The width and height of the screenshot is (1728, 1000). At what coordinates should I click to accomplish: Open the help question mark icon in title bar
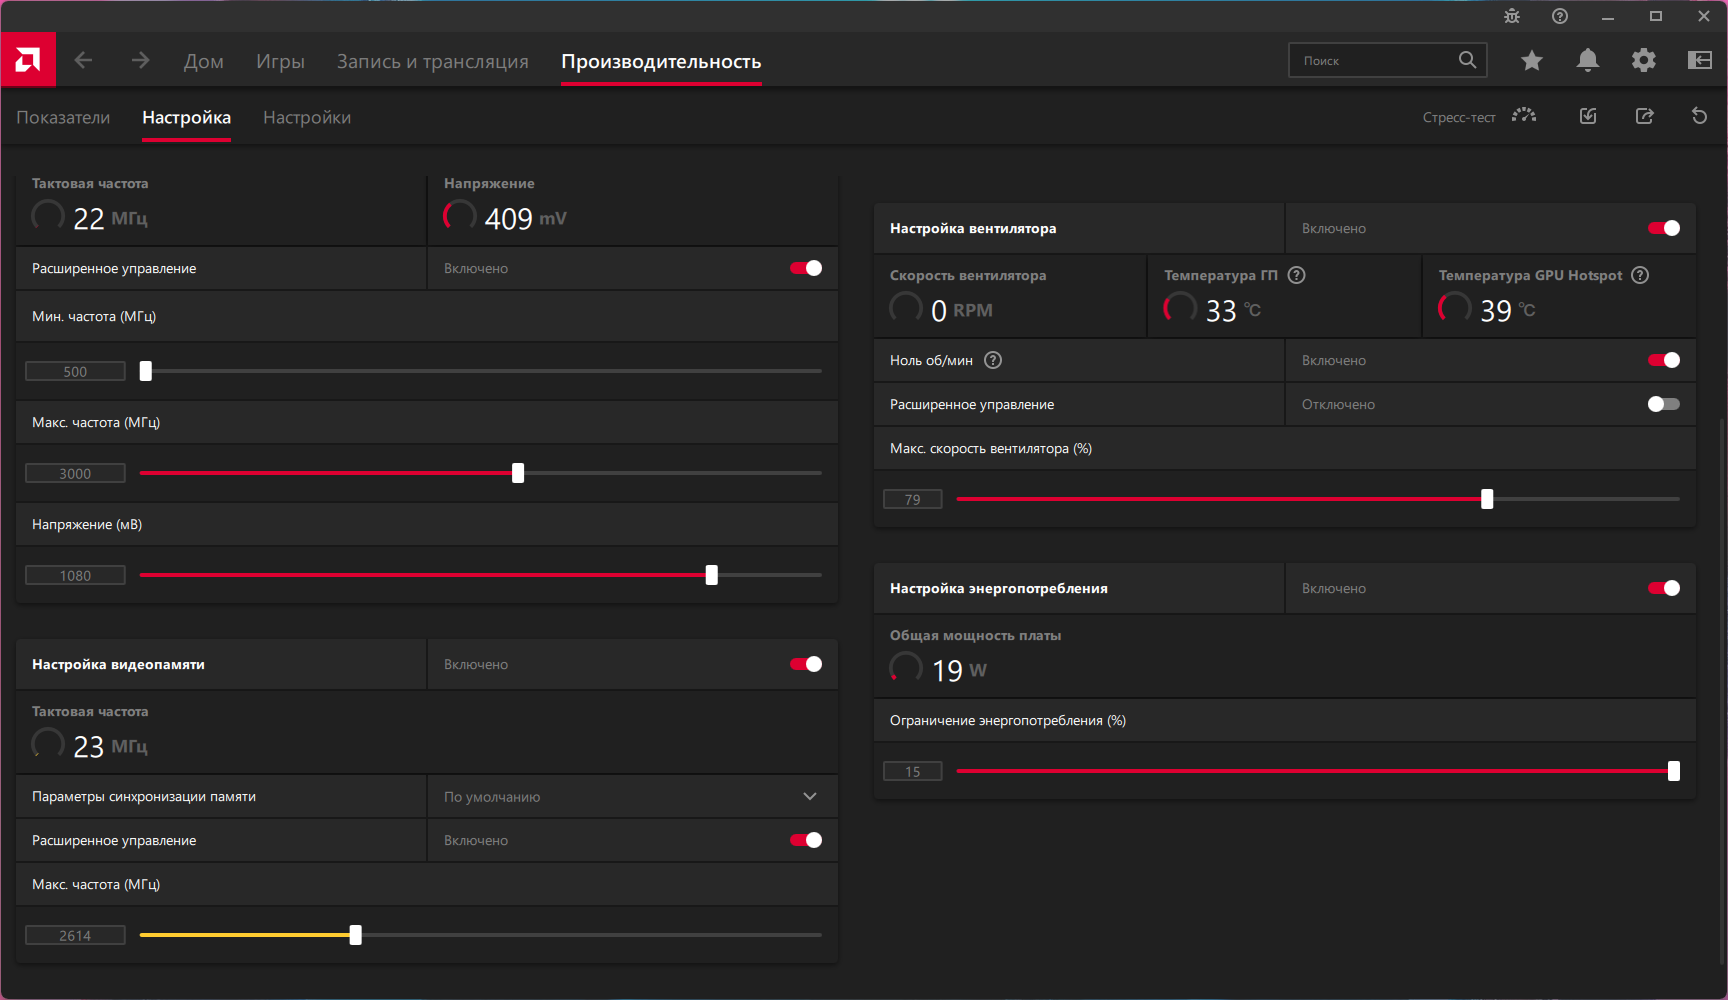click(1560, 16)
